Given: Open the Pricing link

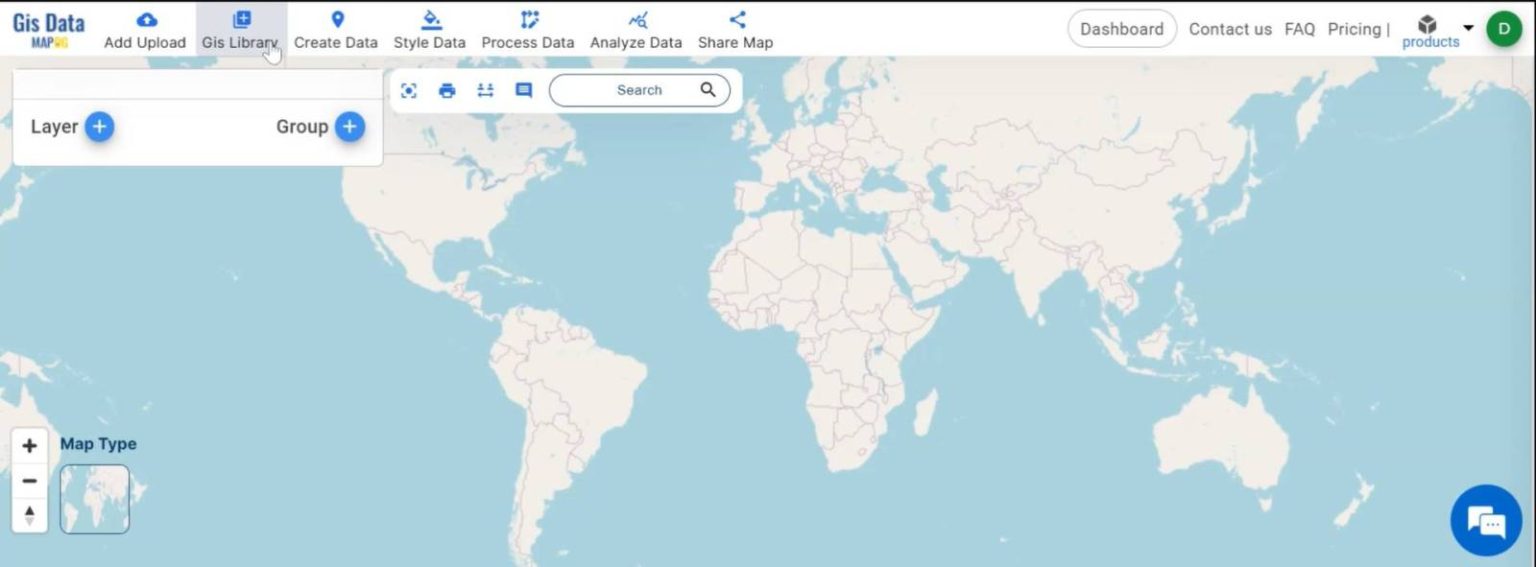Looking at the screenshot, I should 1354,29.
